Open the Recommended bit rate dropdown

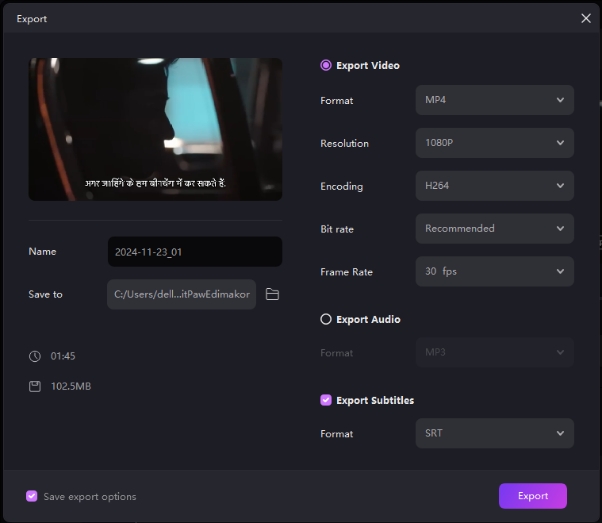[x=494, y=228]
